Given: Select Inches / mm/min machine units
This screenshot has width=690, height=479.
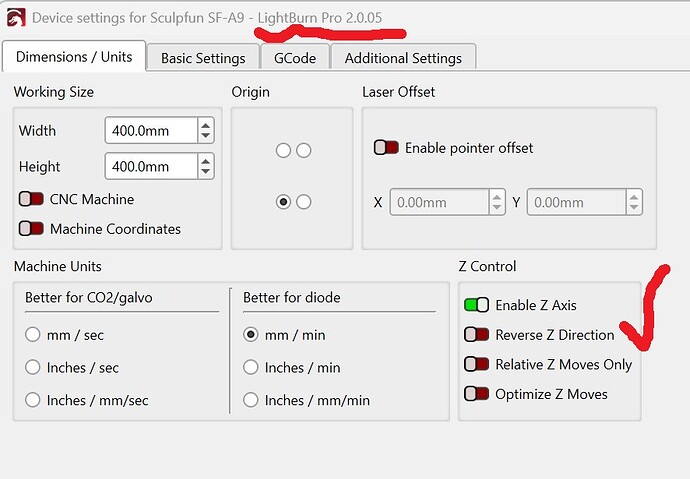Looking at the screenshot, I should click(x=251, y=400).
